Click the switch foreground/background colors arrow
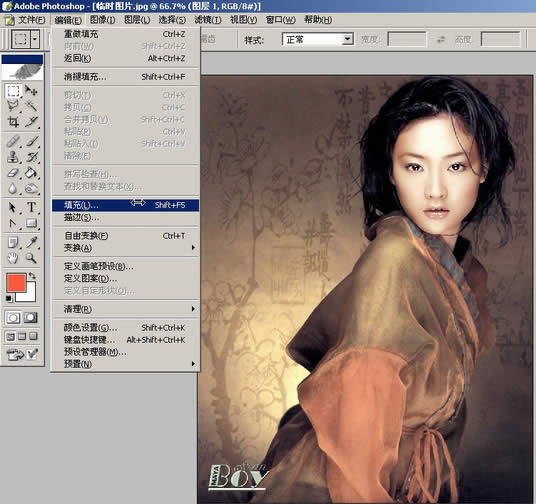536x504 pixels. [32, 275]
